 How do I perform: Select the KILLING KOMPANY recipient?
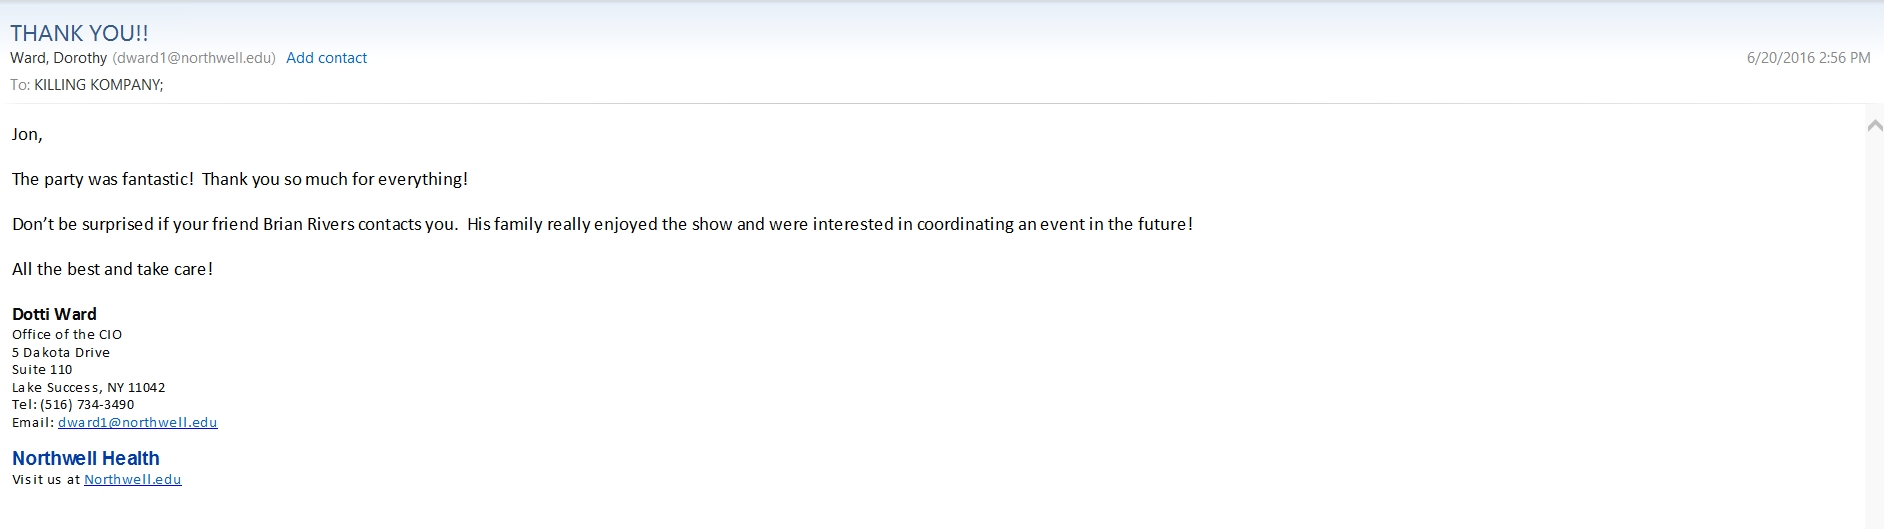[98, 85]
